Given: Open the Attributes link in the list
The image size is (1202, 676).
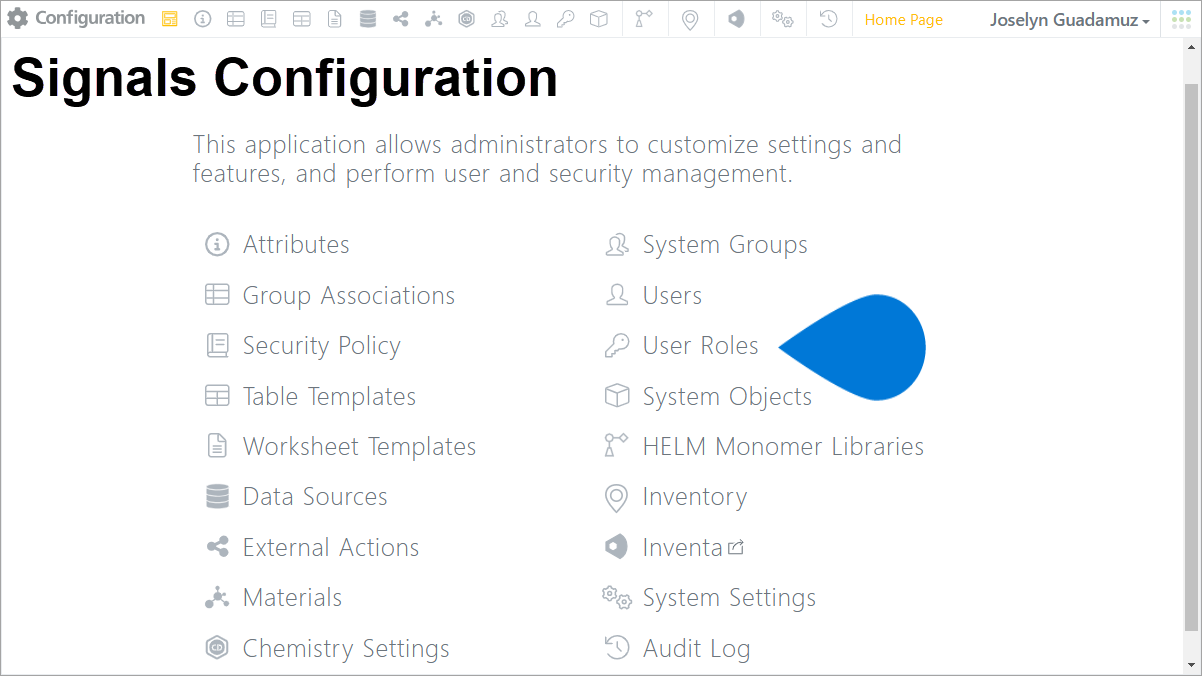Looking at the screenshot, I should pyautogui.click(x=296, y=245).
